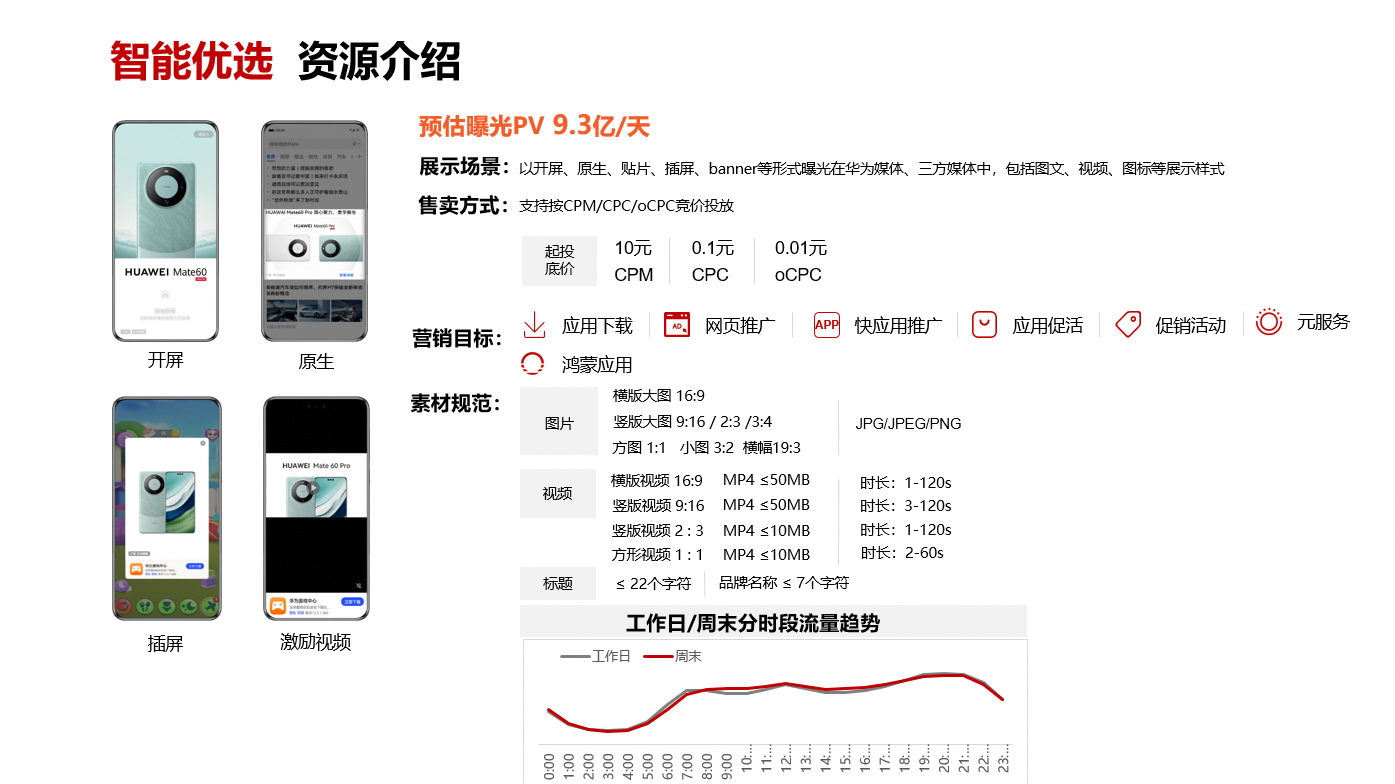Screen dimensions: 1395x784
Task: Click the 网页推广 text label
Action: click(x=740, y=326)
